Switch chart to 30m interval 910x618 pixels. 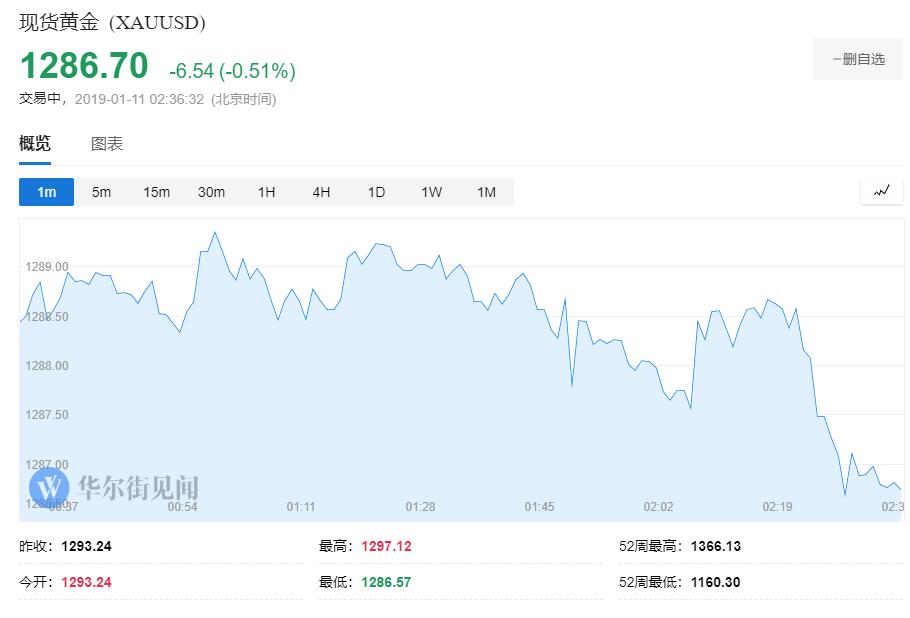[x=211, y=192]
